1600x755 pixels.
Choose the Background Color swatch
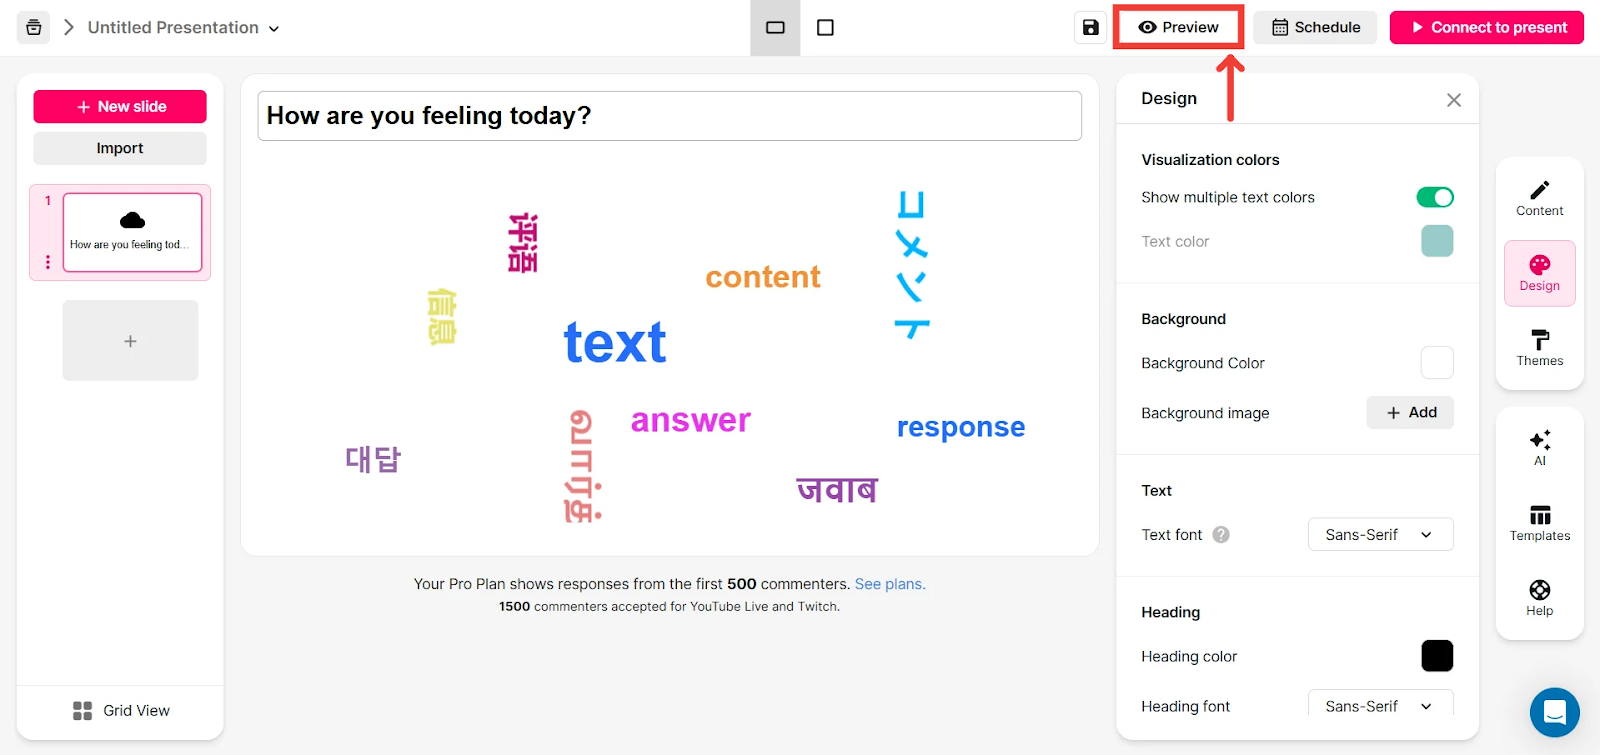point(1437,362)
